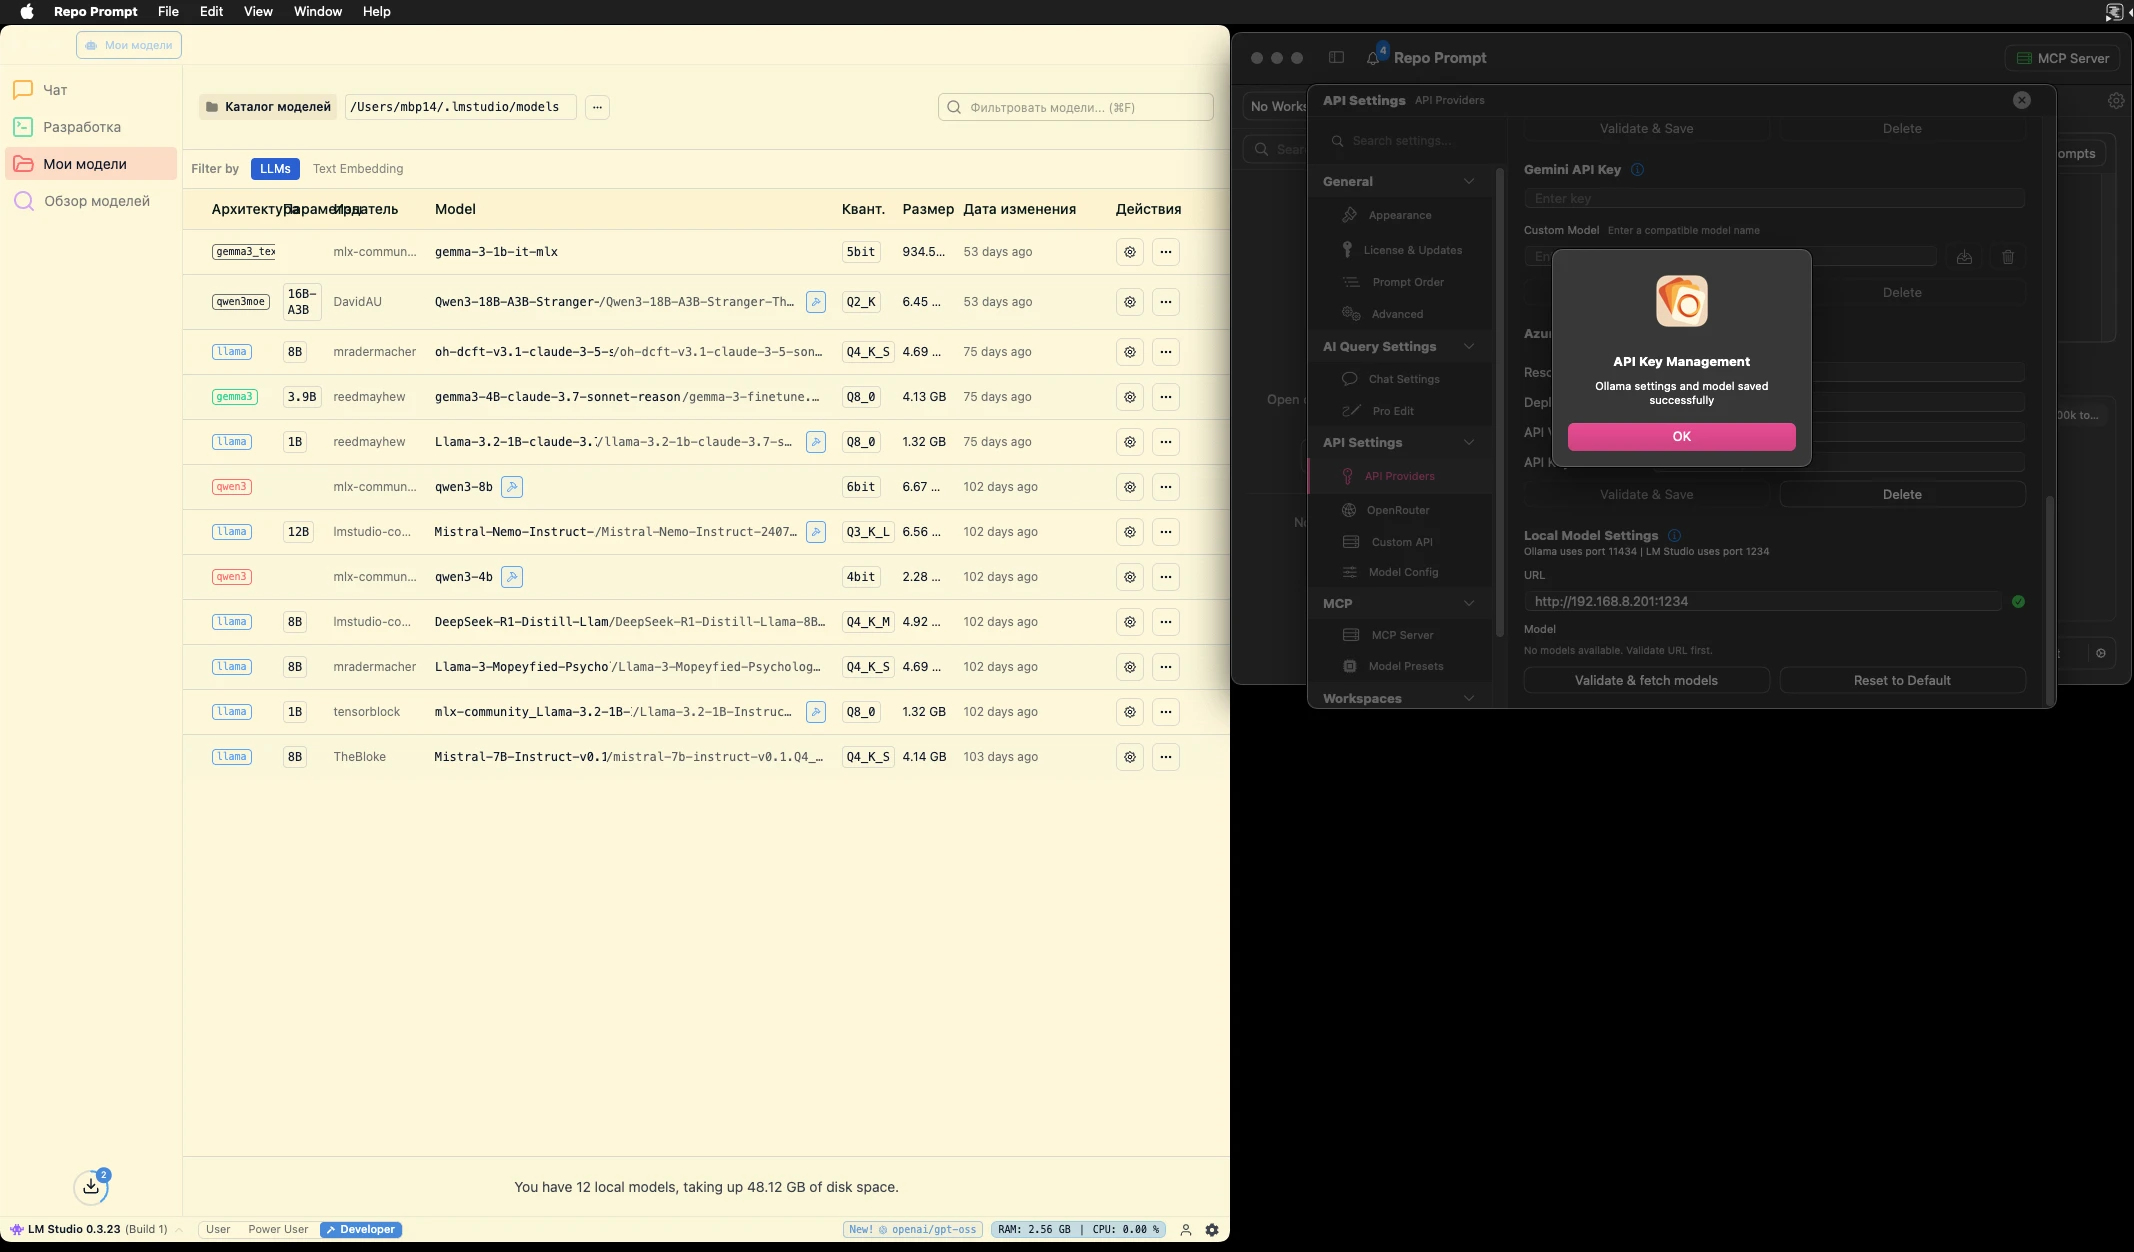2134x1252 pixels.
Task: Open the File menu
Action: (x=168, y=11)
